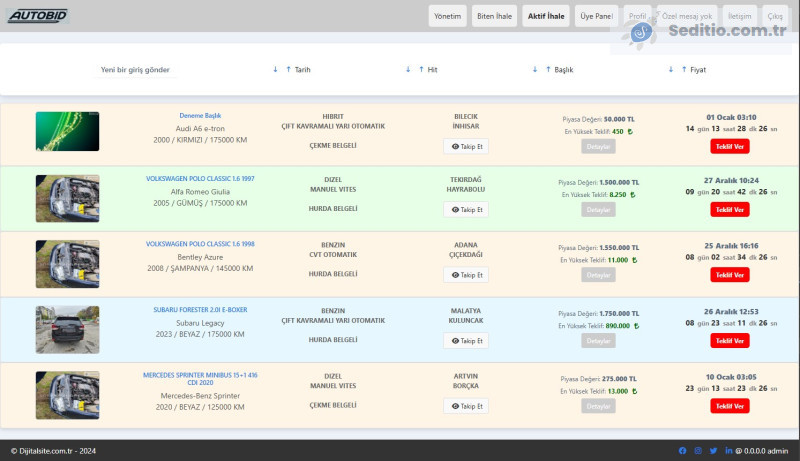Screen dimensions: 800x461
Task: Open the Twitter icon in footer
Action: [713, 451]
